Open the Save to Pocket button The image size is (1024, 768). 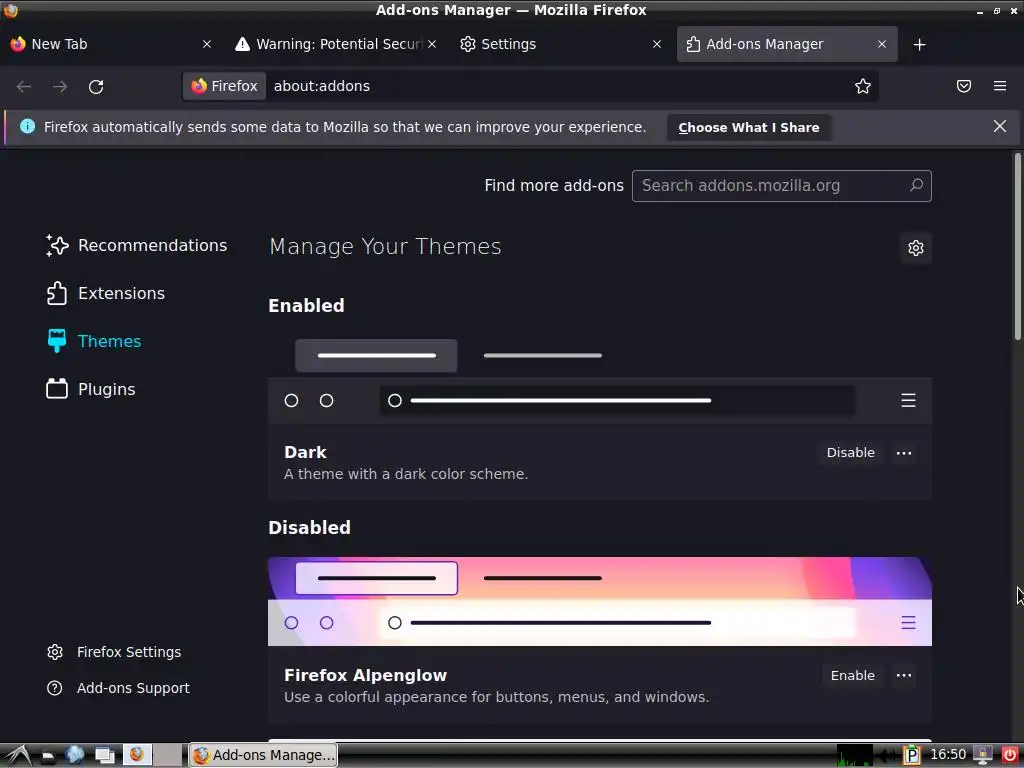point(963,86)
